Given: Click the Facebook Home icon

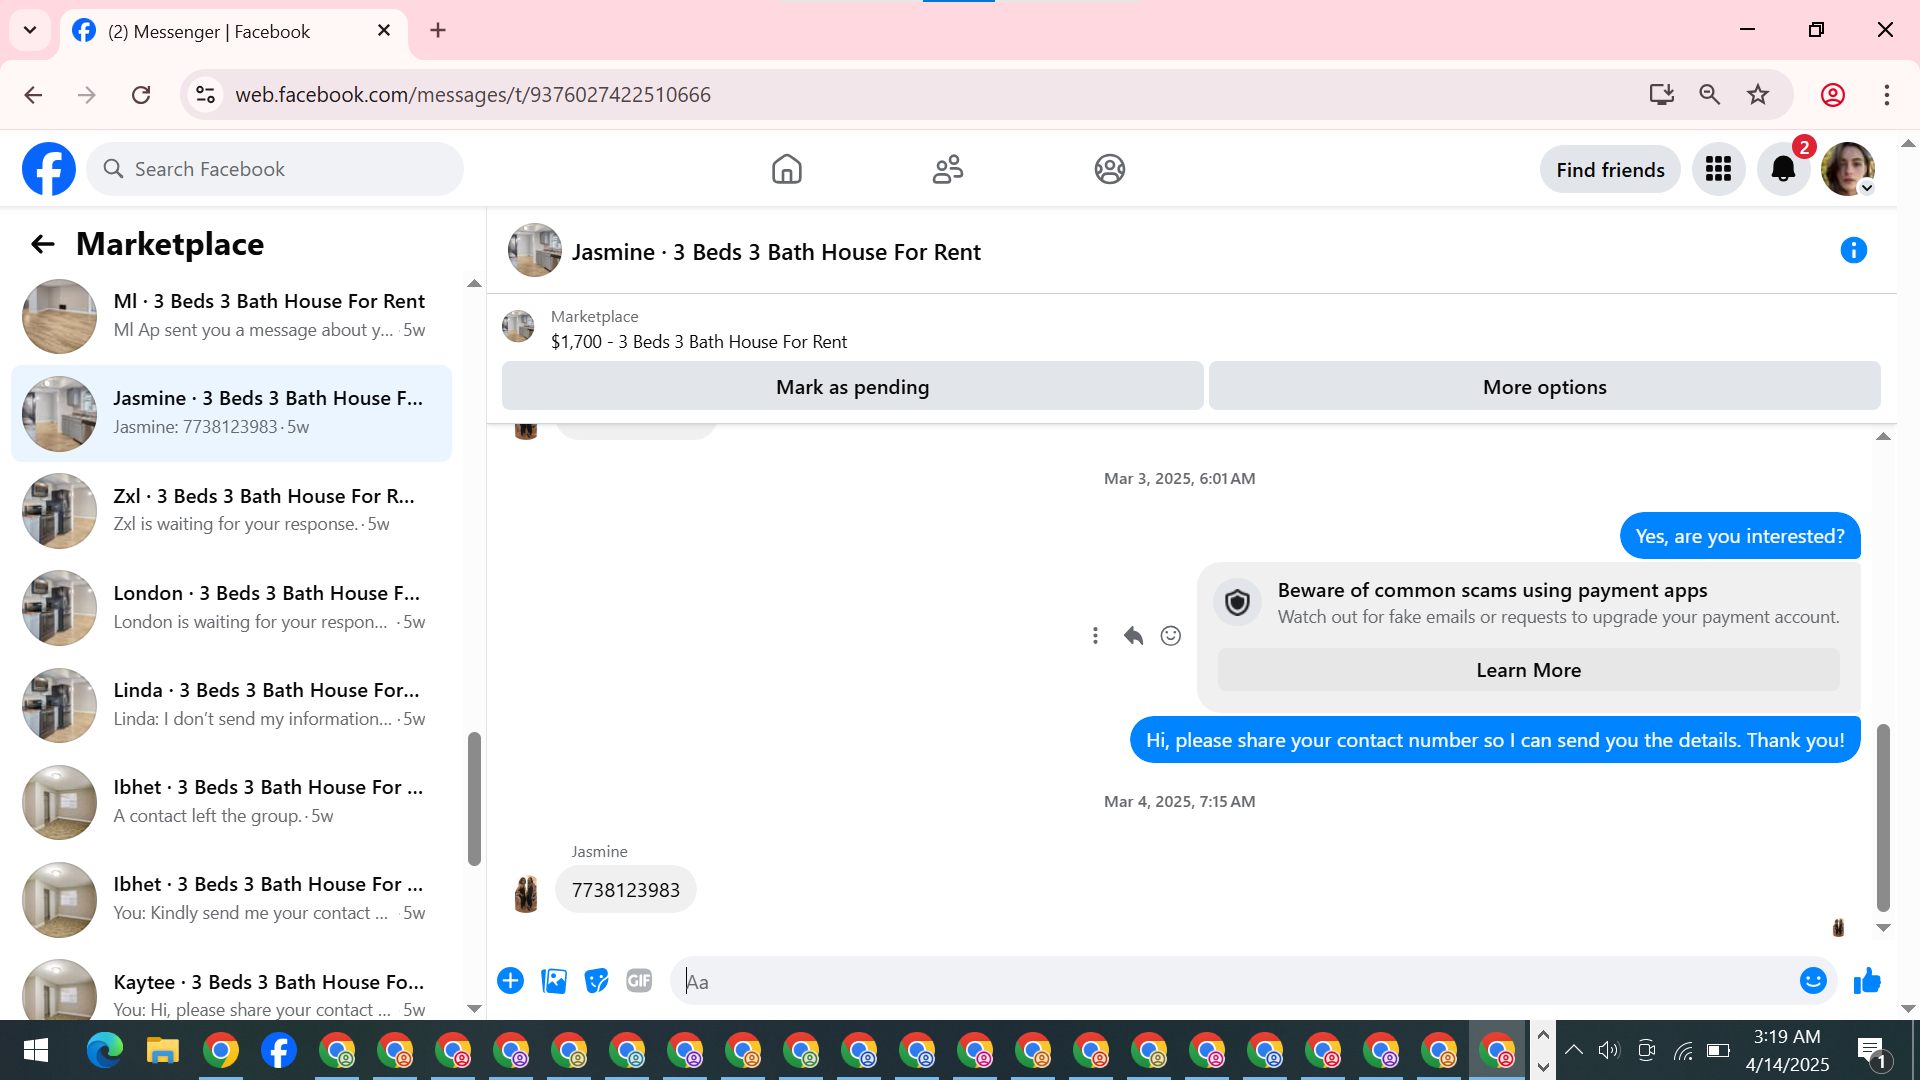Looking at the screenshot, I should pos(787,169).
